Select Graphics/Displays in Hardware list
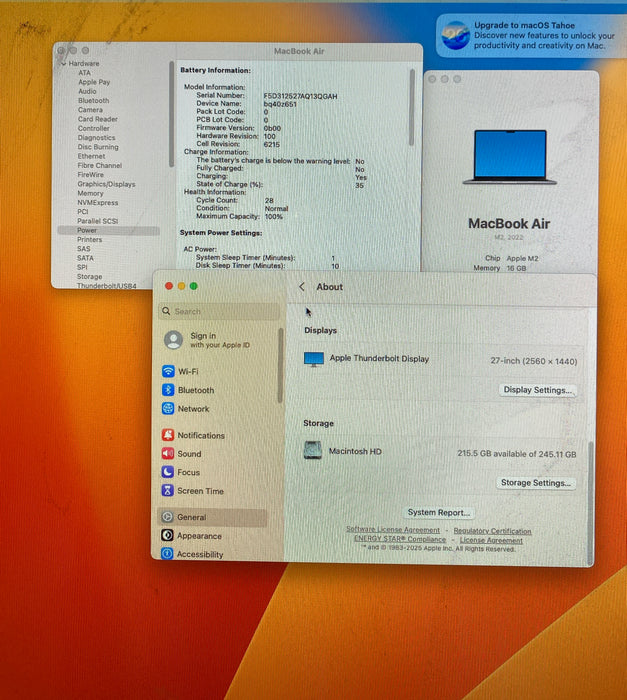 [x=106, y=184]
